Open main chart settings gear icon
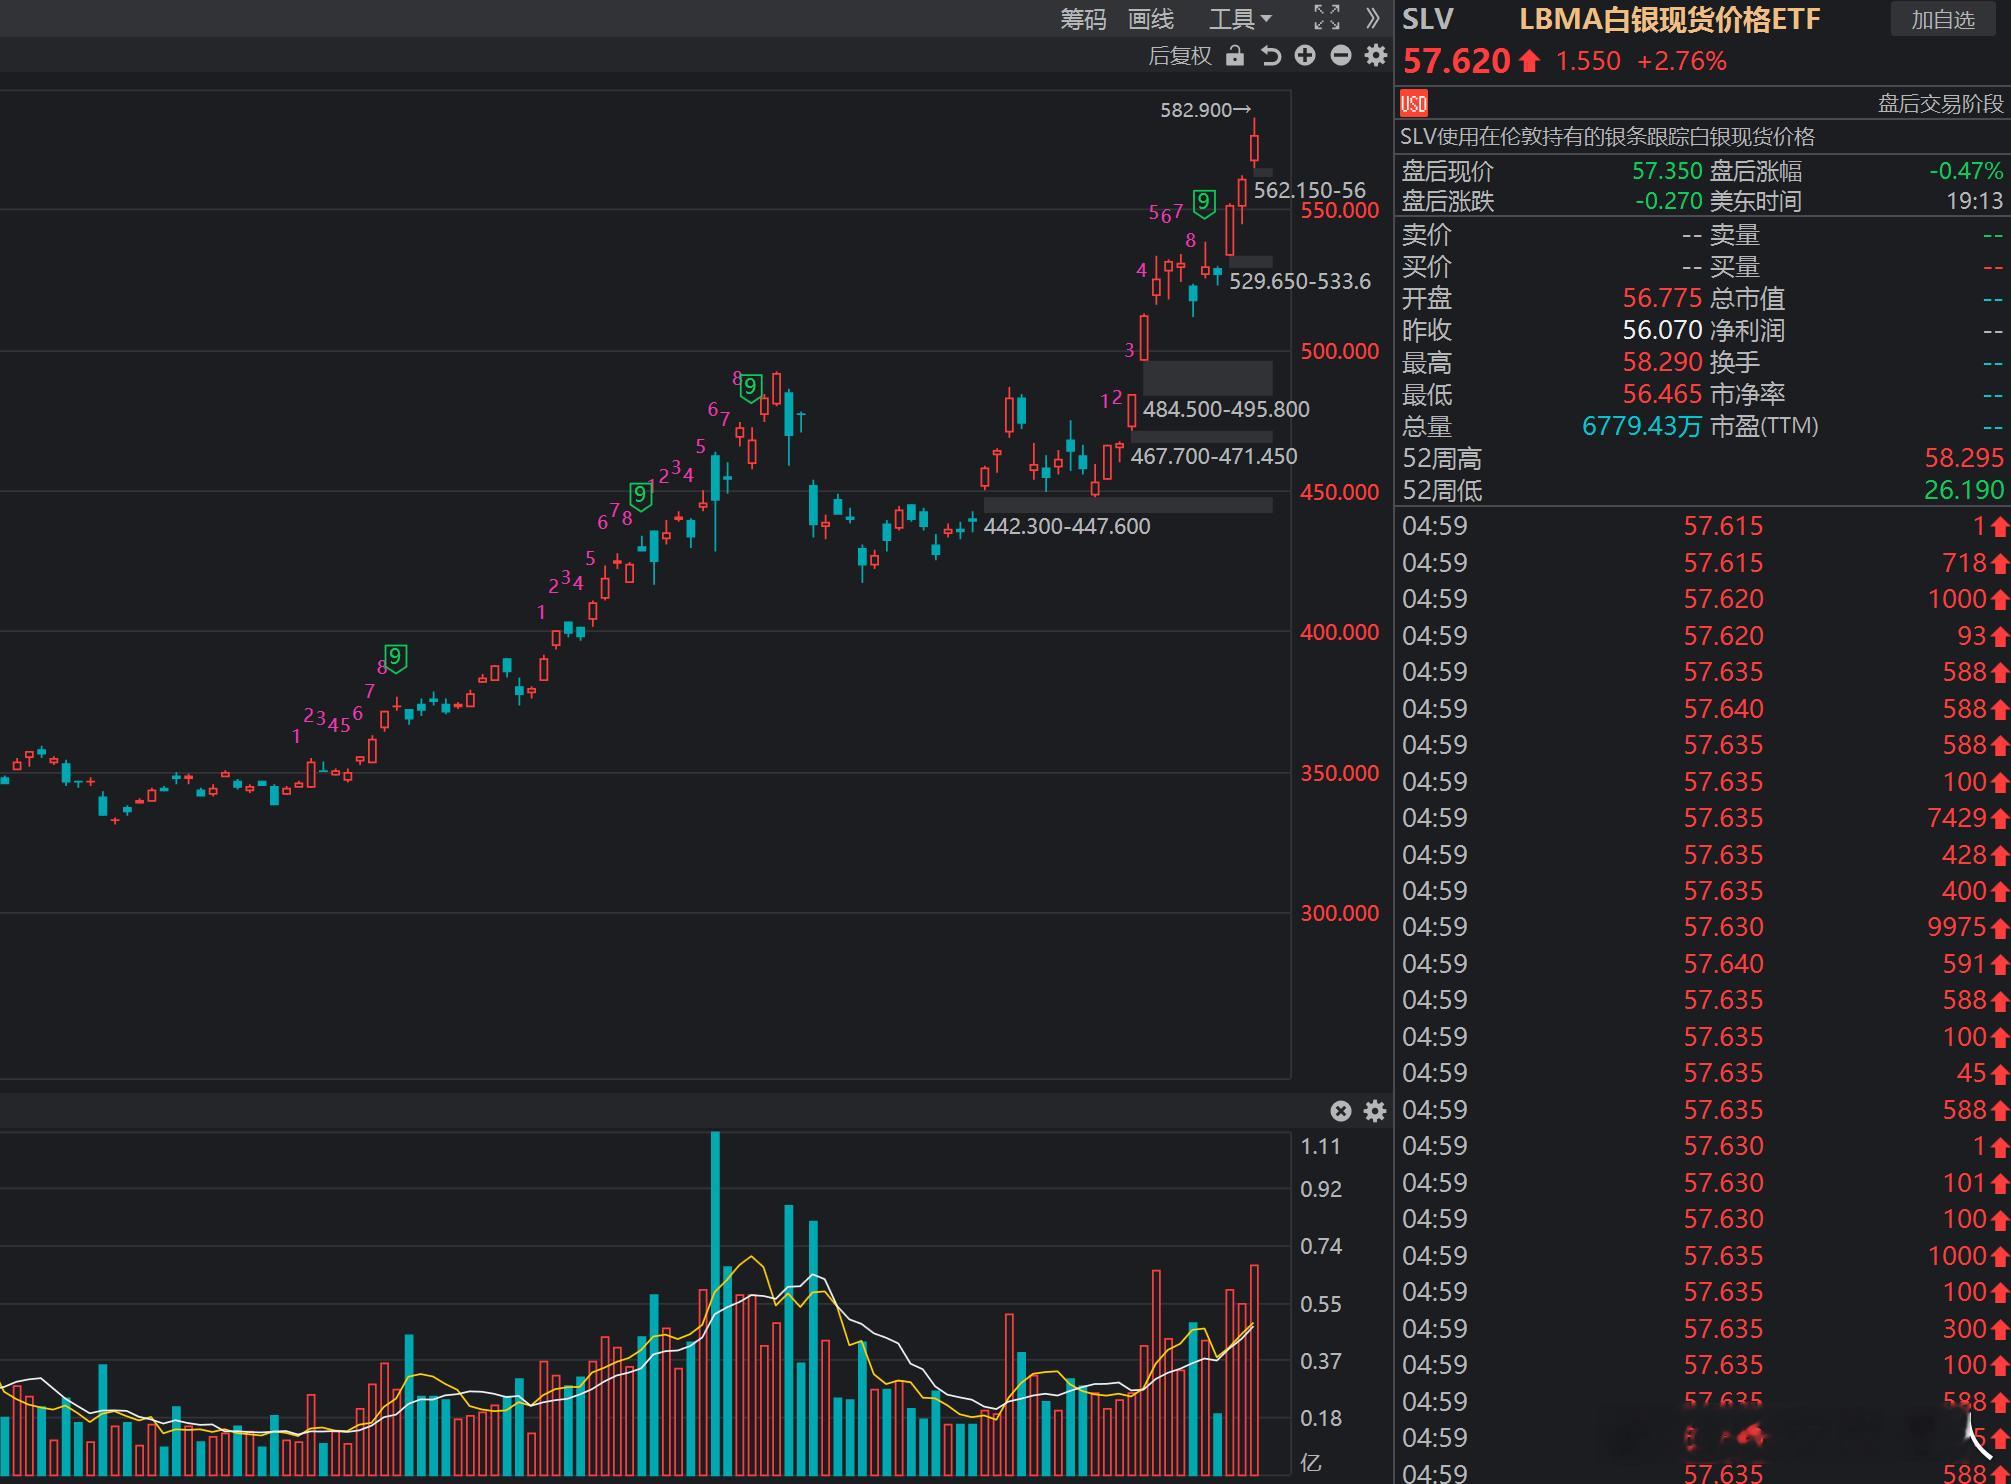Viewport: 2011px width, 1484px height. [x=1376, y=56]
